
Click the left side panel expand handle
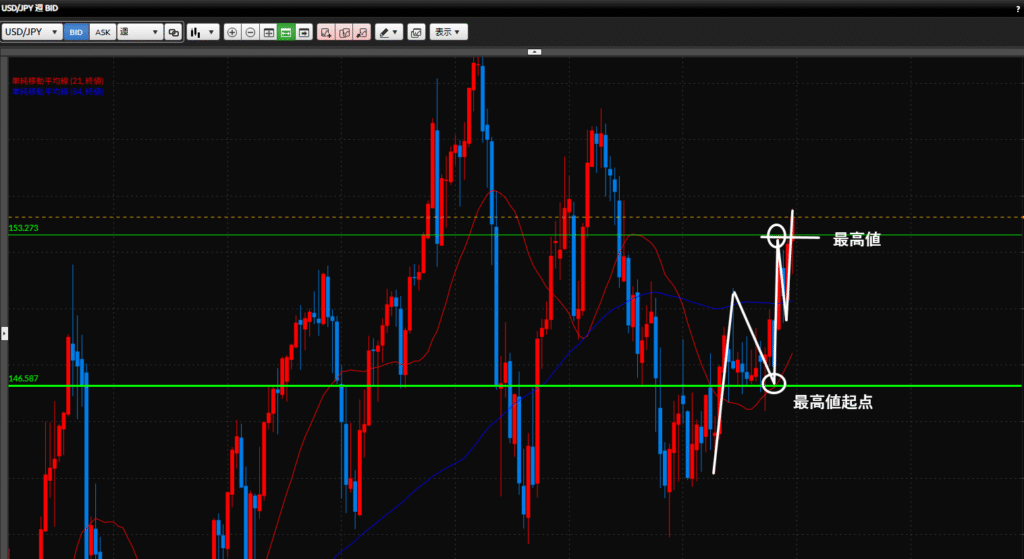click(4, 333)
